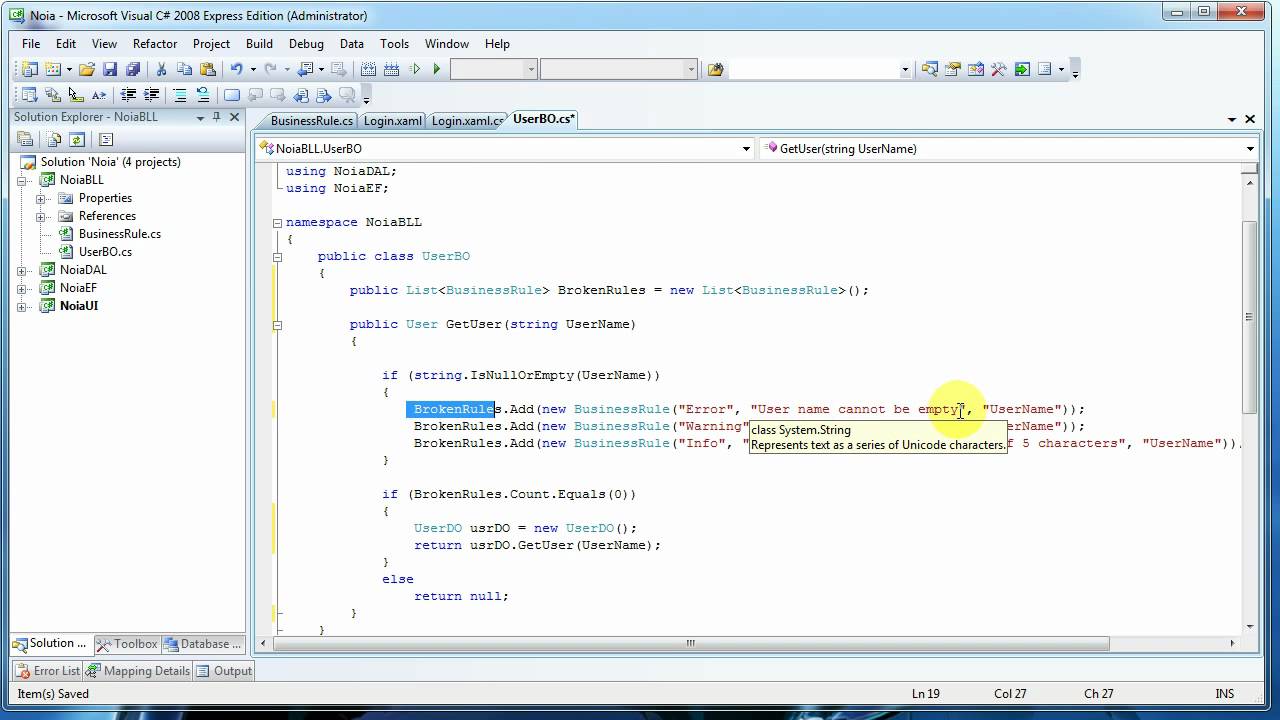Click the New Project toolbar icon

point(29,69)
